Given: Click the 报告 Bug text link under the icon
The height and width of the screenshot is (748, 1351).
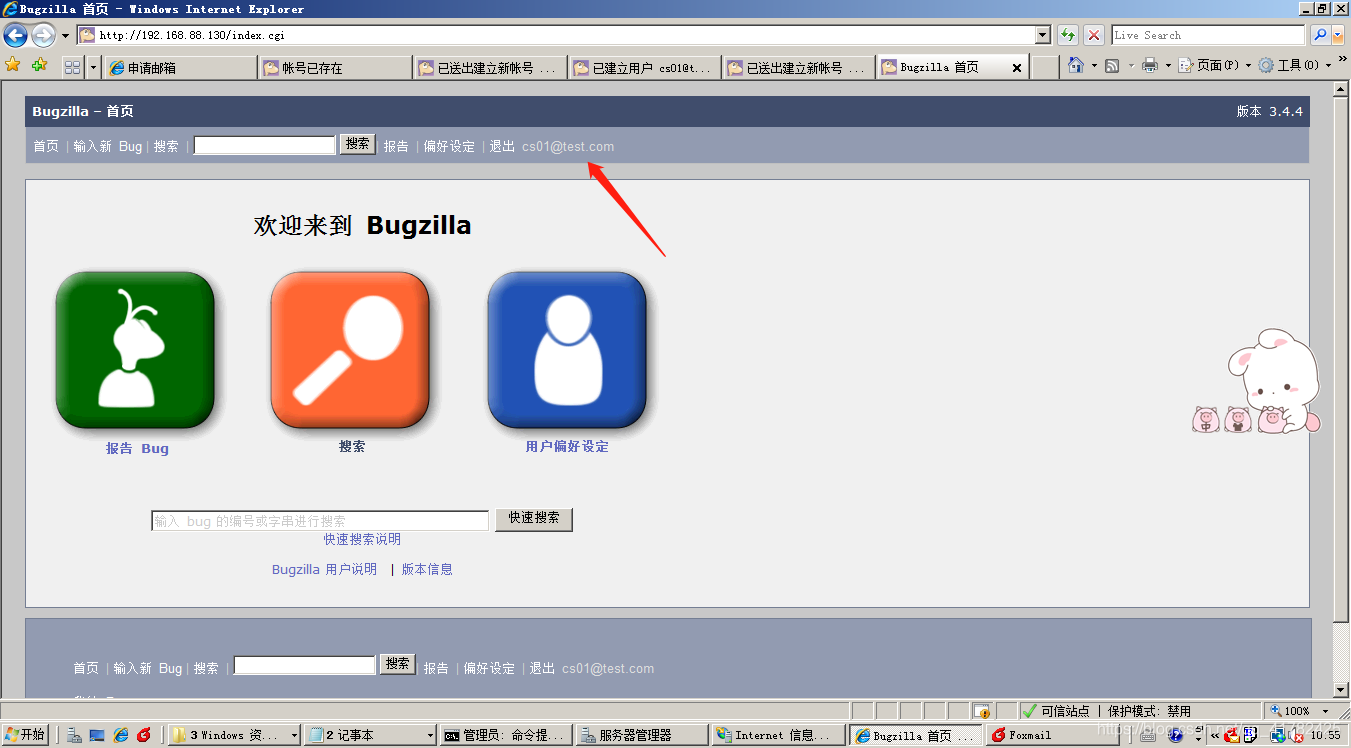Looking at the screenshot, I should click(137, 448).
